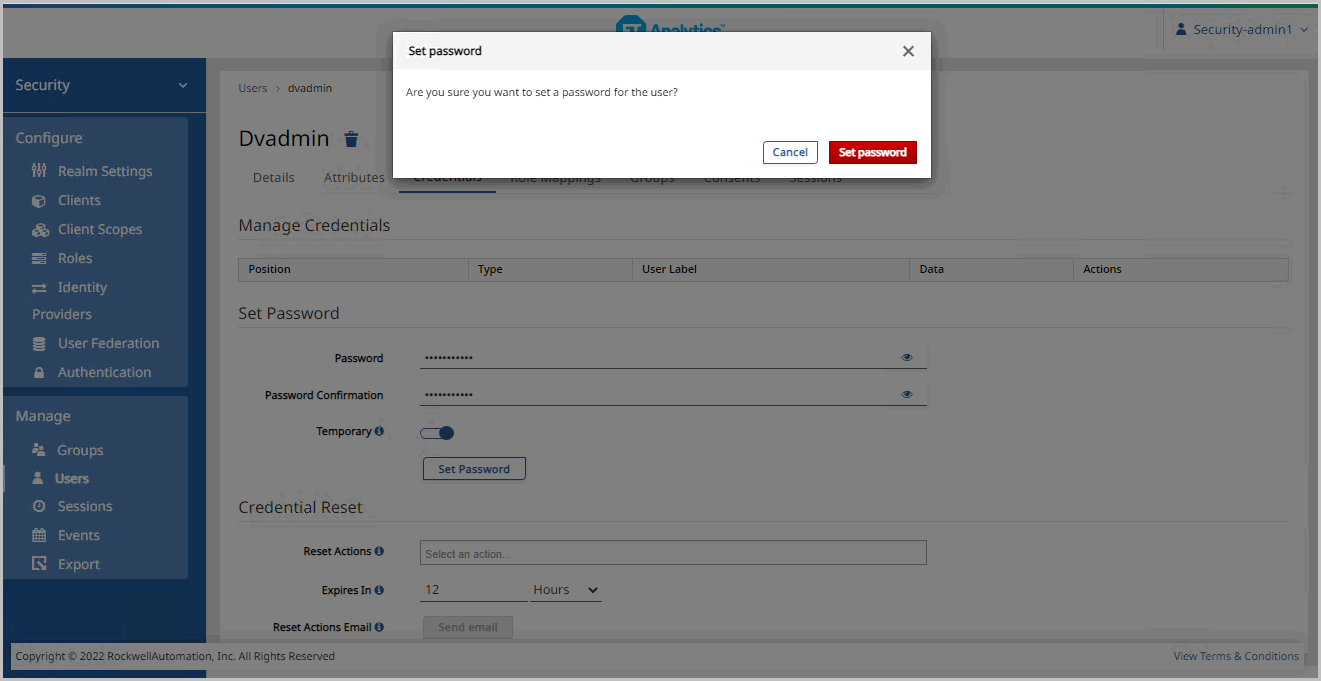The image size is (1321, 681).
Task: Switch to the Details tab
Action: point(273,178)
